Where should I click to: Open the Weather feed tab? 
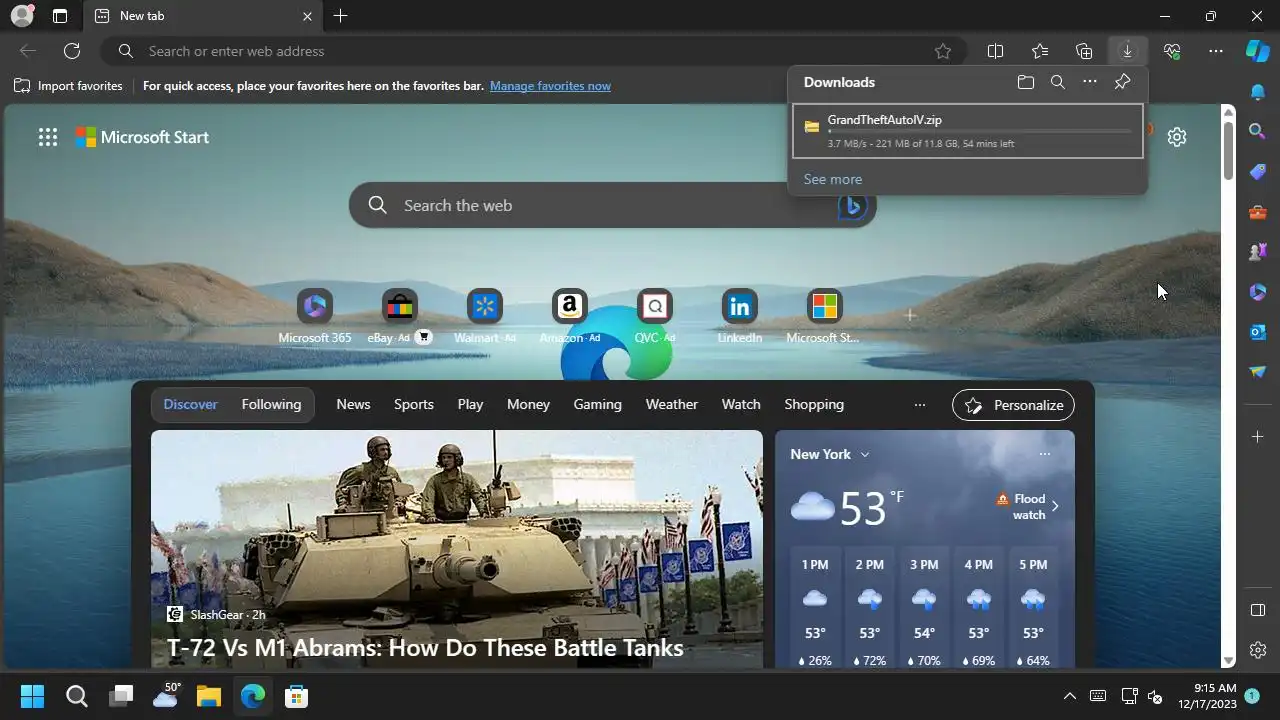pyautogui.click(x=672, y=404)
